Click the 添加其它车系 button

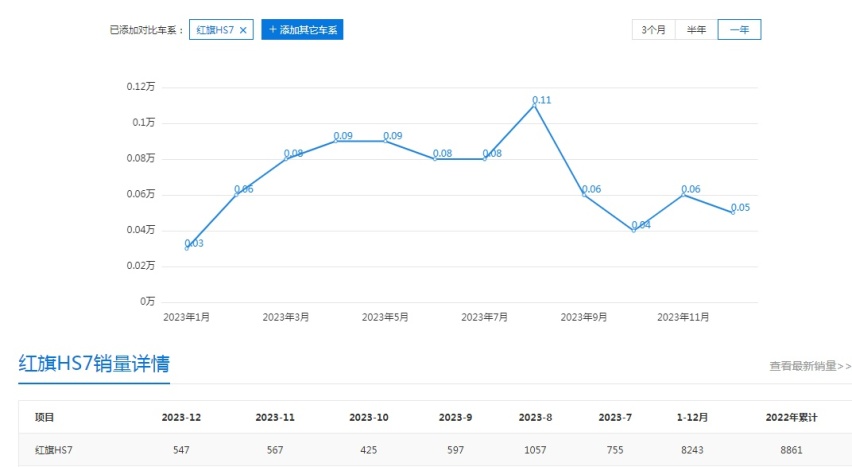pyautogui.click(x=302, y=30)
